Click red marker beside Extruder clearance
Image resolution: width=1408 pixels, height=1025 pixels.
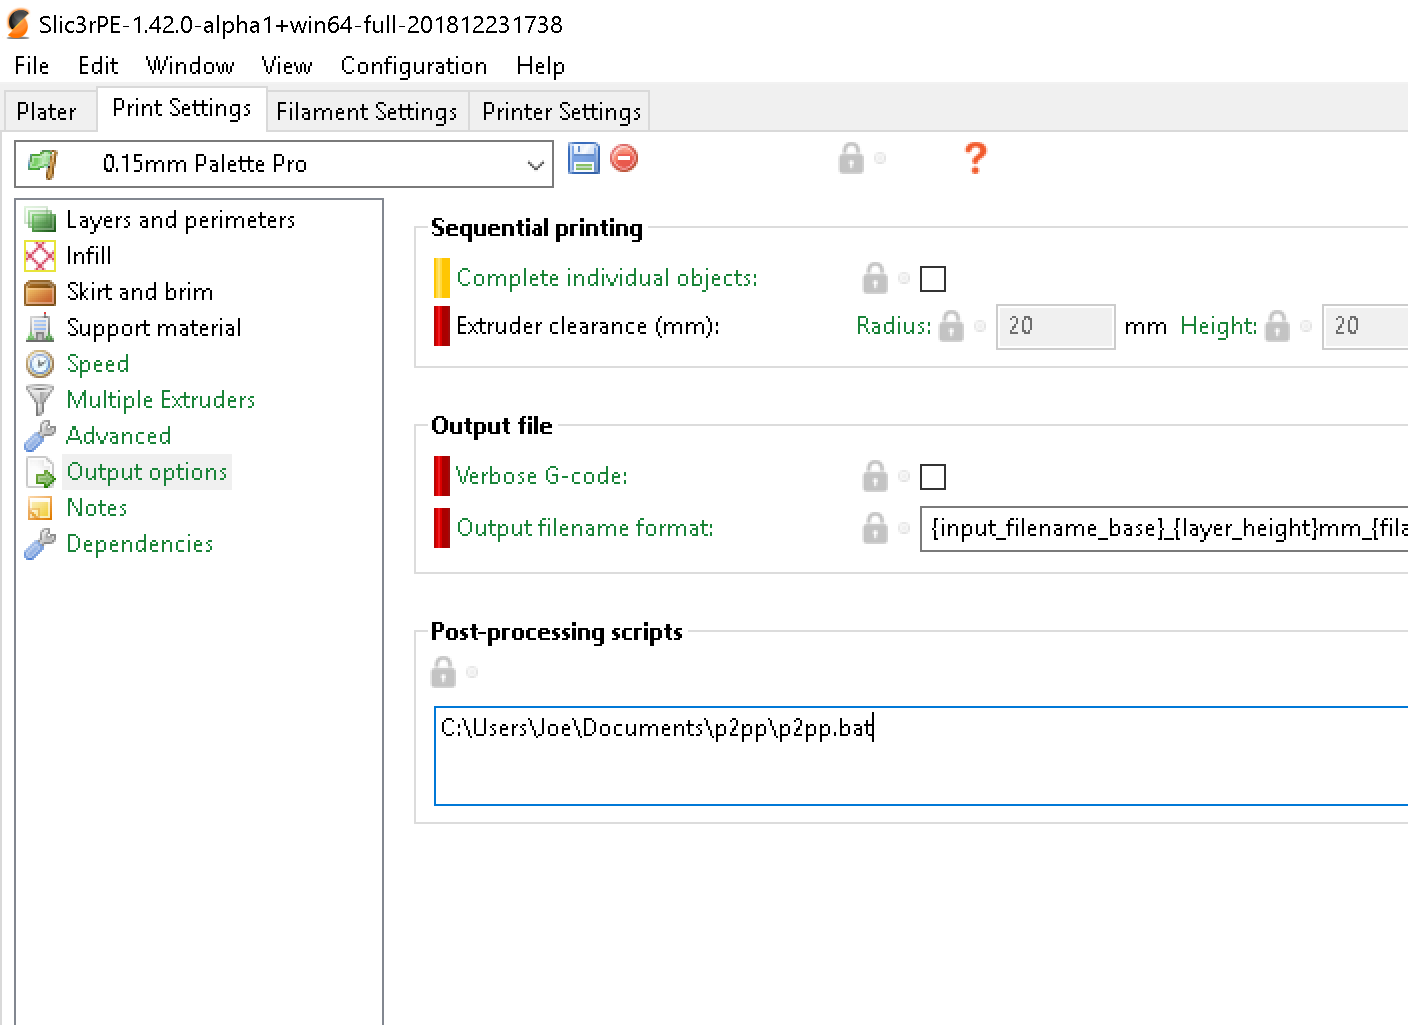tap(442, 326)
